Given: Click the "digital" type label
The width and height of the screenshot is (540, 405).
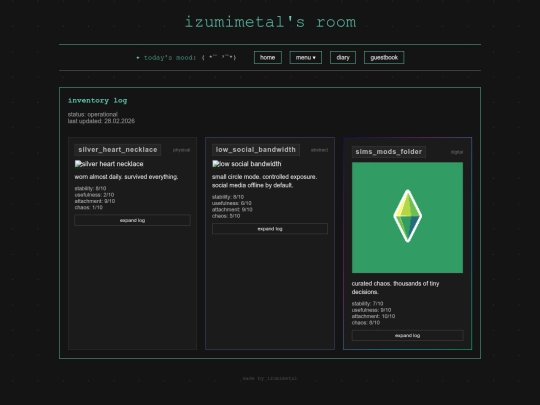Looking at the screenshot, I should [457, 152].
